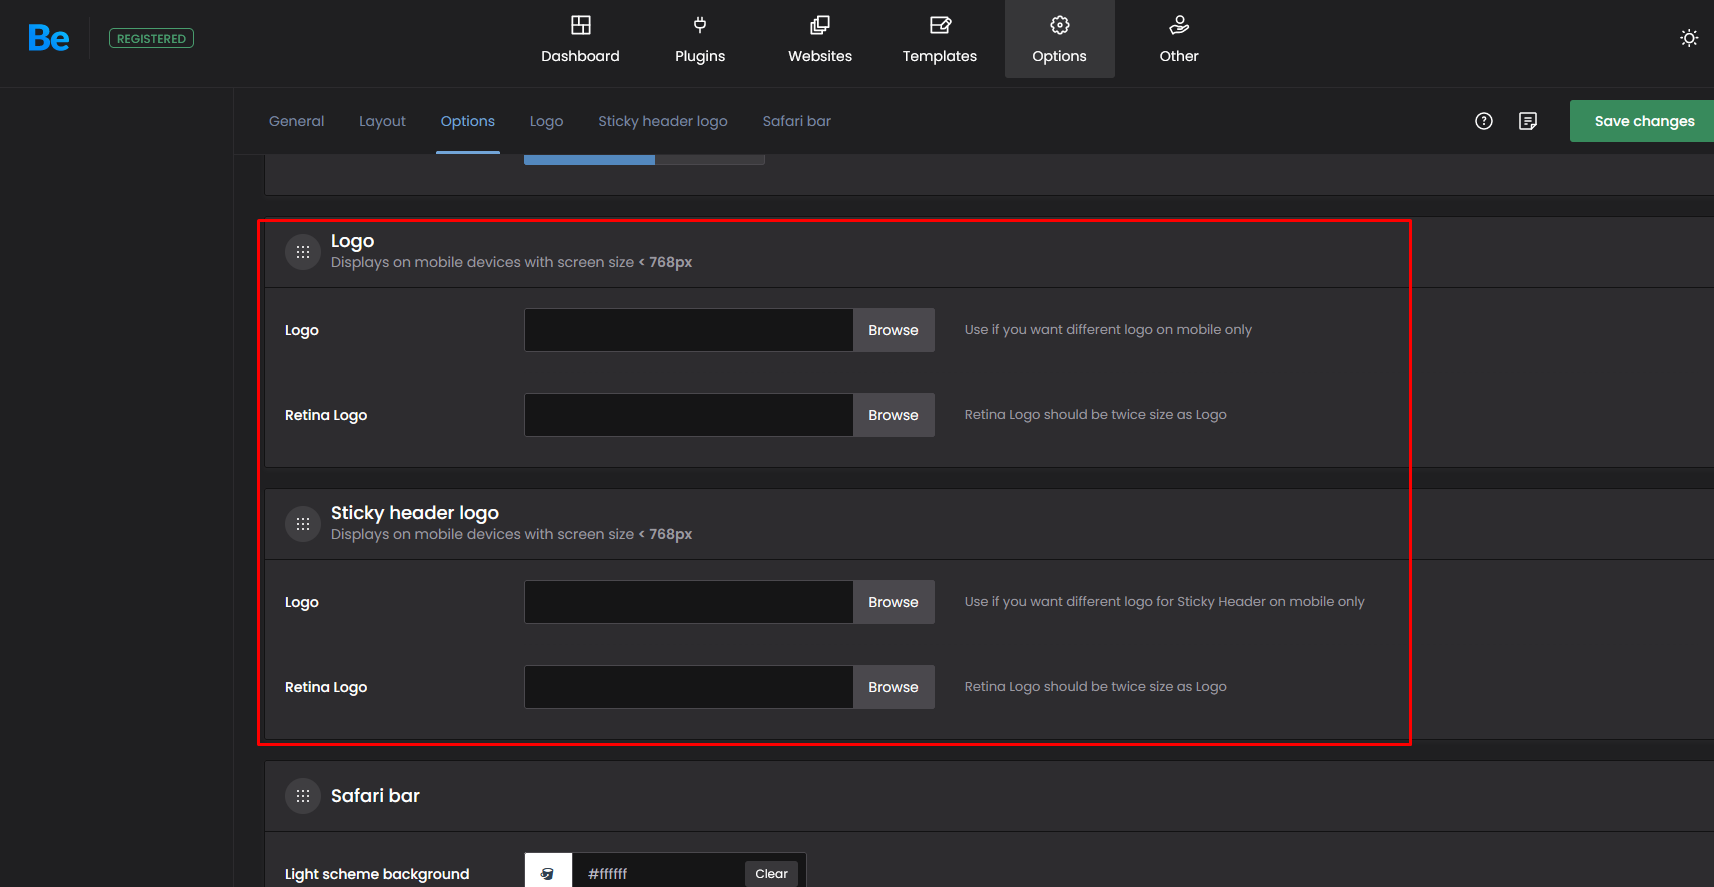Open the Plugins section
Viewport: 1714px width, 887px height.
[x=700, y=39]
